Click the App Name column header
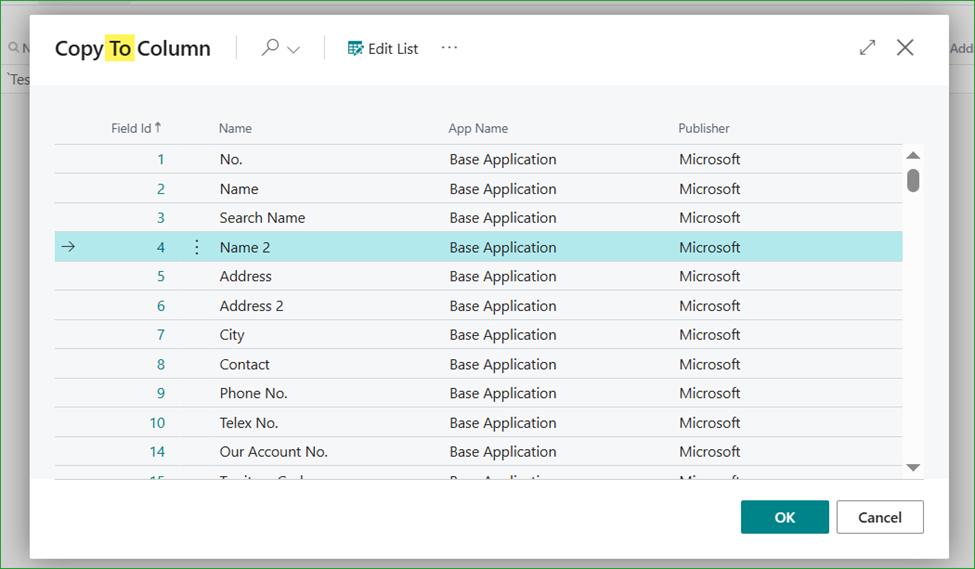The width and height of the screenshot is (975, 569). (478, 128)
